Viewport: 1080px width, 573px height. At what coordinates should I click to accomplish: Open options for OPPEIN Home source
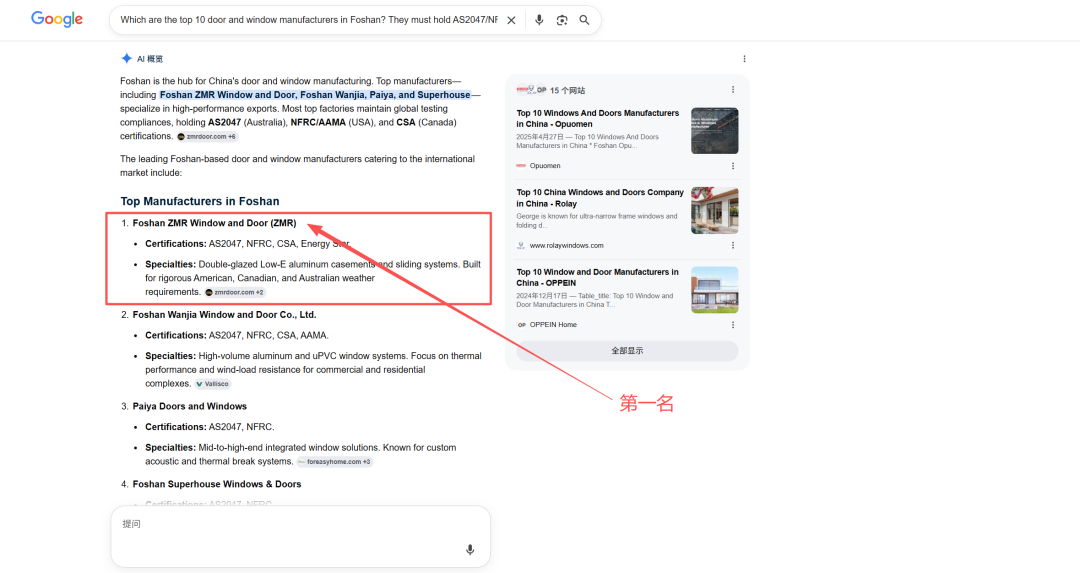733,325
